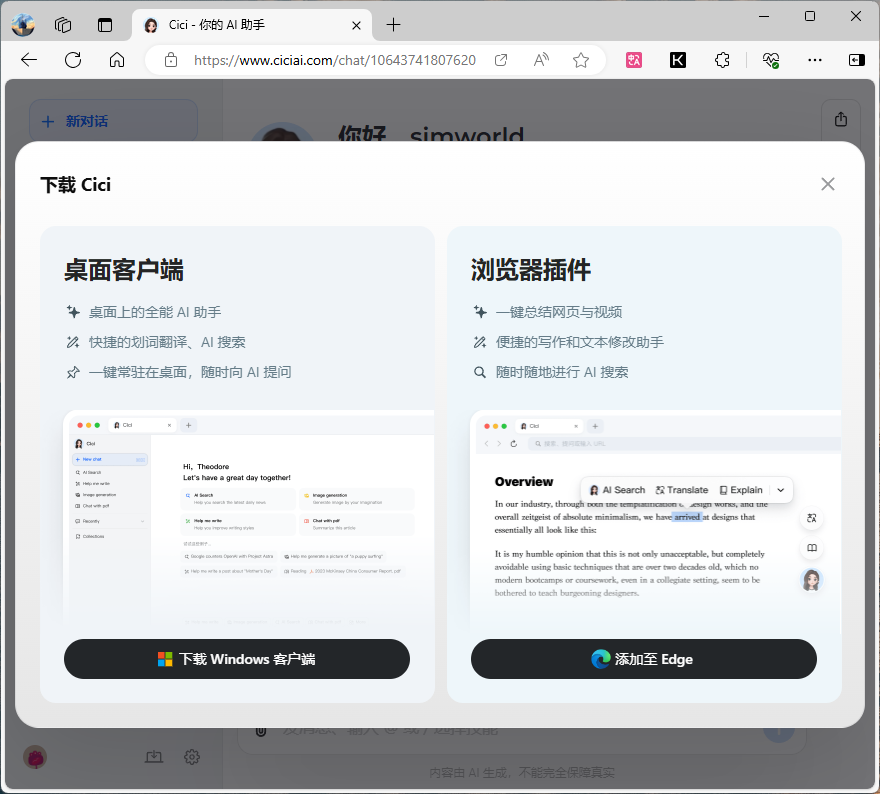Screen dimensions: 880x794
Task: Click user avatar in sidebar bottom
Action: click(x=35, y=758)
